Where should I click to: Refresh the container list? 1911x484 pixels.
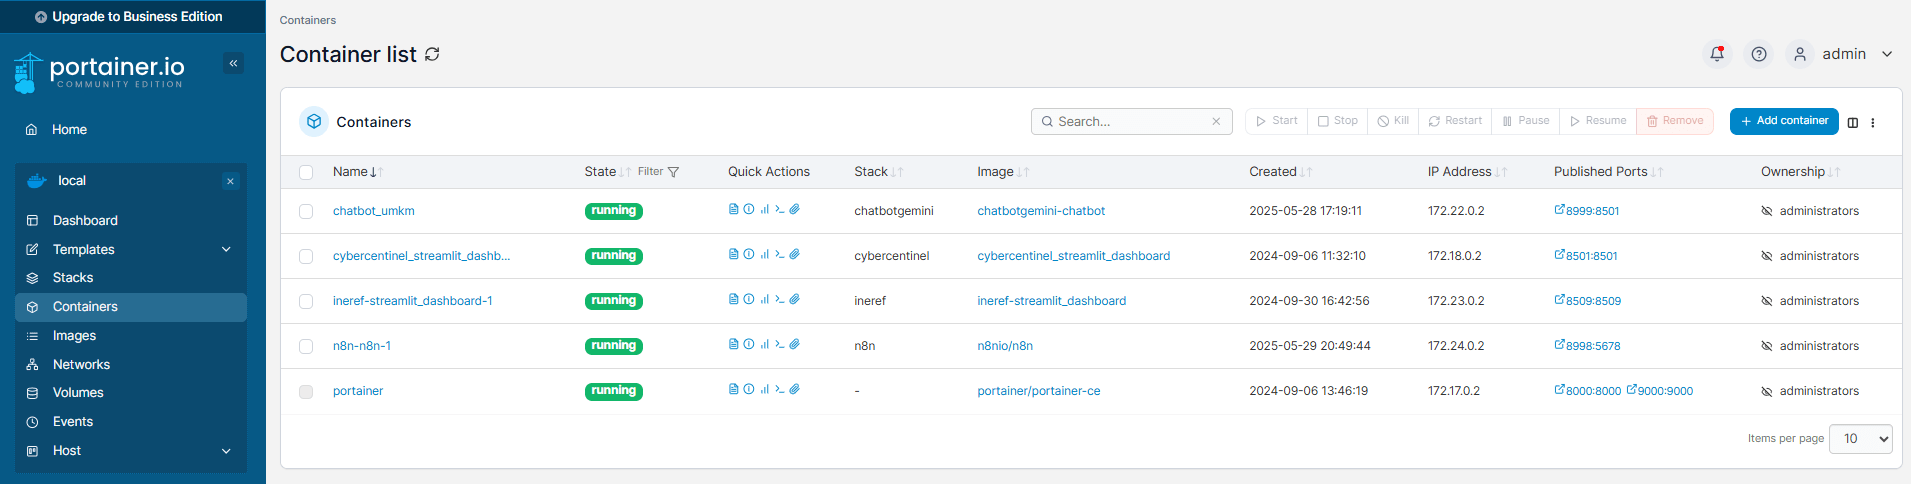click(432, 54)
